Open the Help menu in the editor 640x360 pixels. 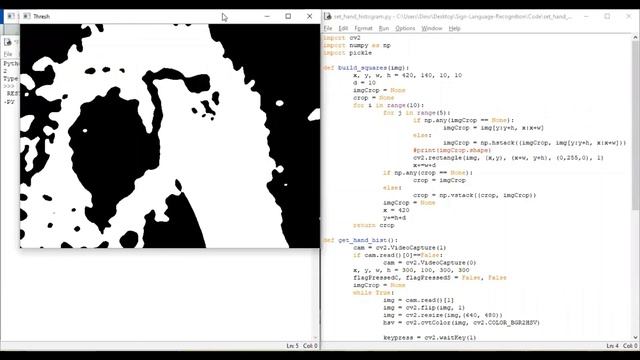pos(454,28)
